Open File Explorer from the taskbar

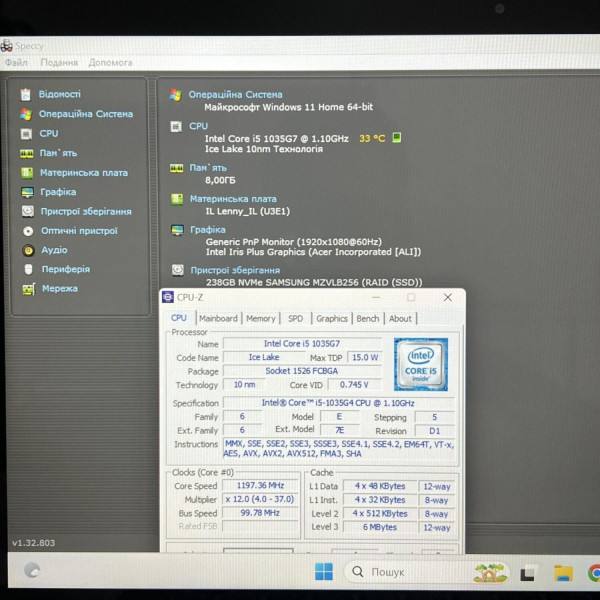(x=564, y=573)
